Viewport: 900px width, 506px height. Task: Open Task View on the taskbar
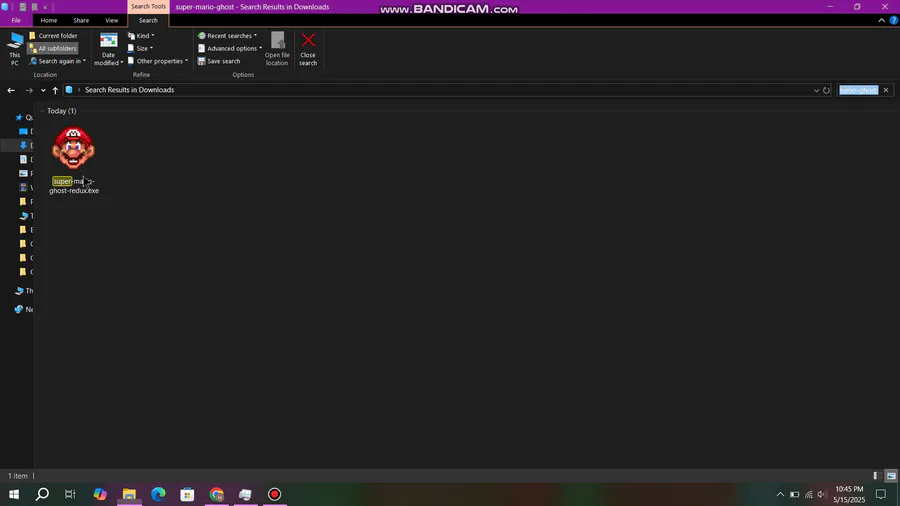[70, 494]
